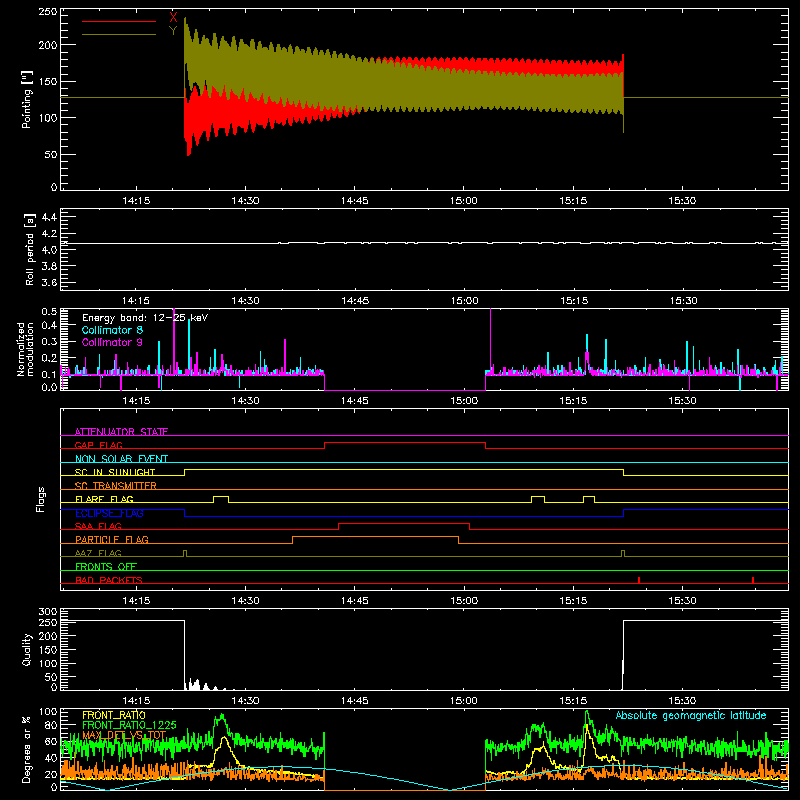Click the 0.5 tick on modulation axis
The width and height of the screenshot is (800, 800).
pyautogui.click(x=49, y=311)
